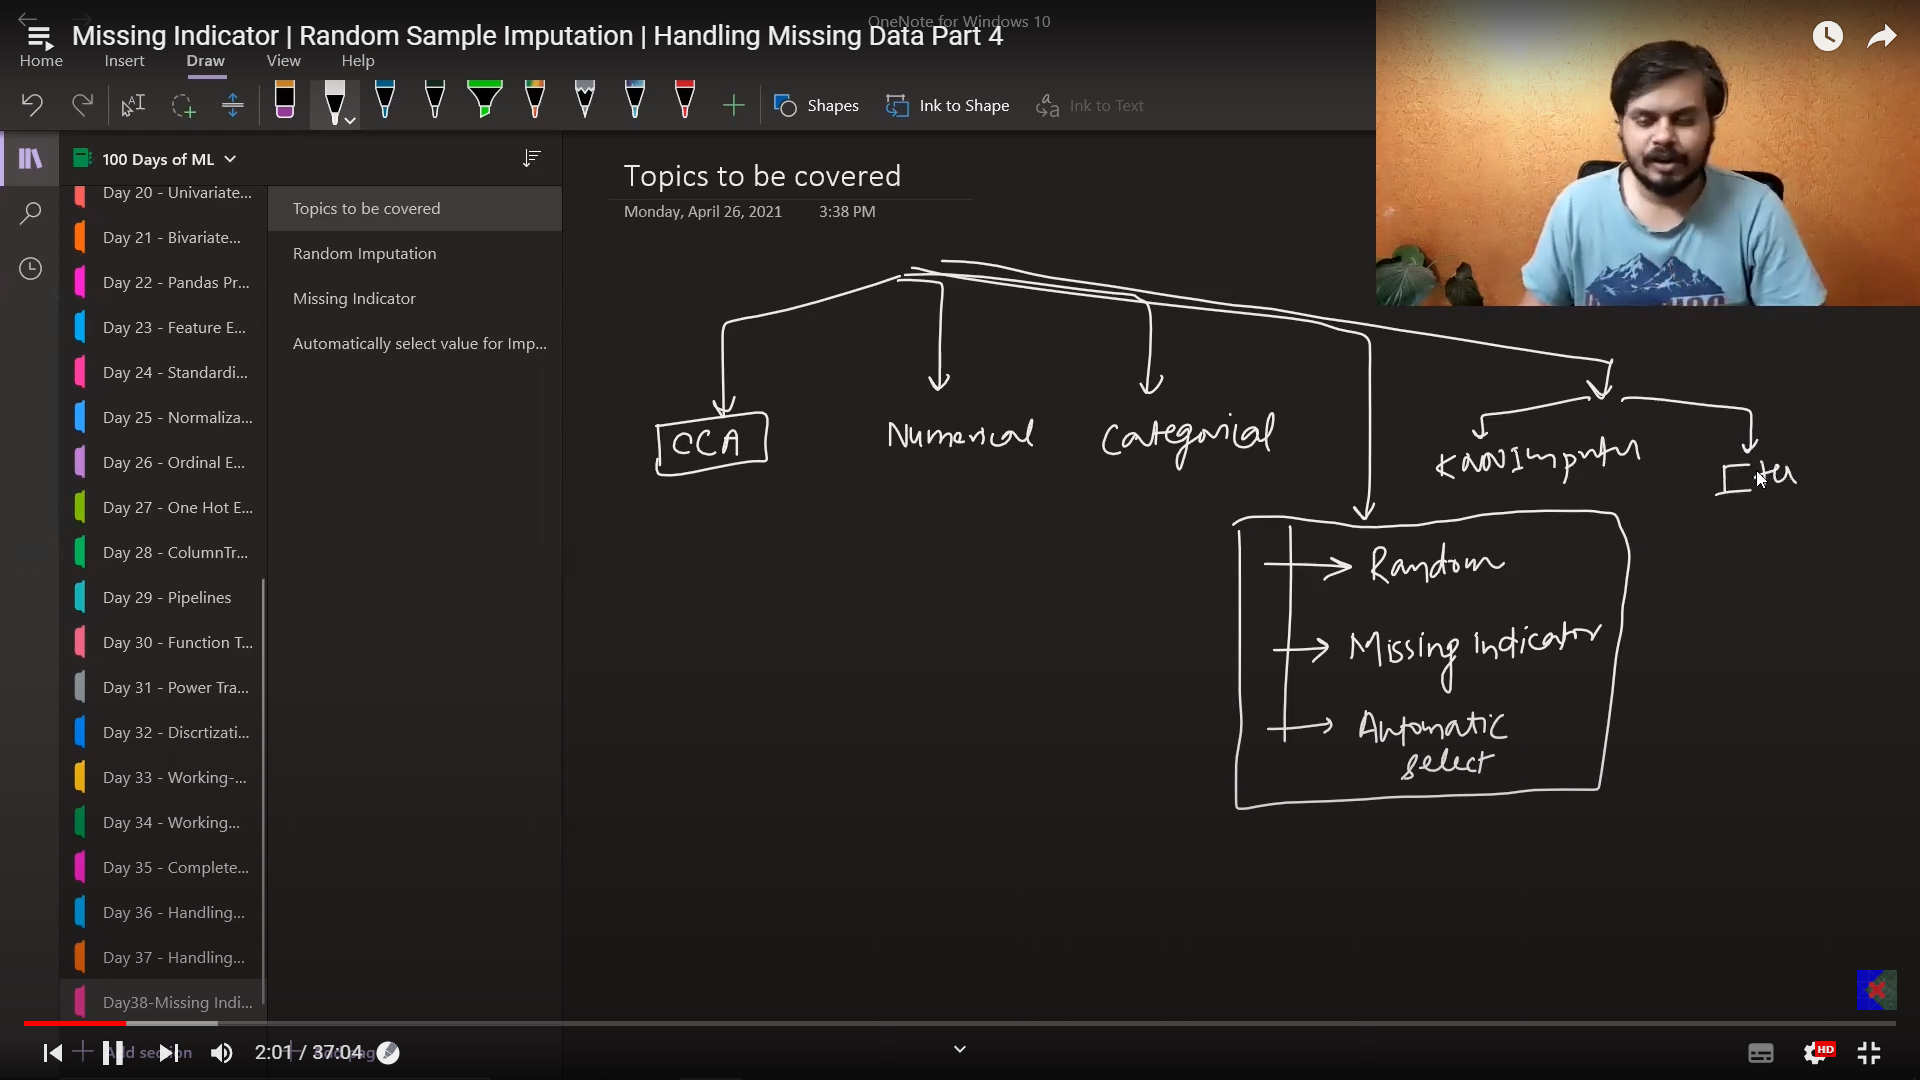Open the Random Imputation page
This screenshot has height=1080, width=1920.
(x=365, y=253)
